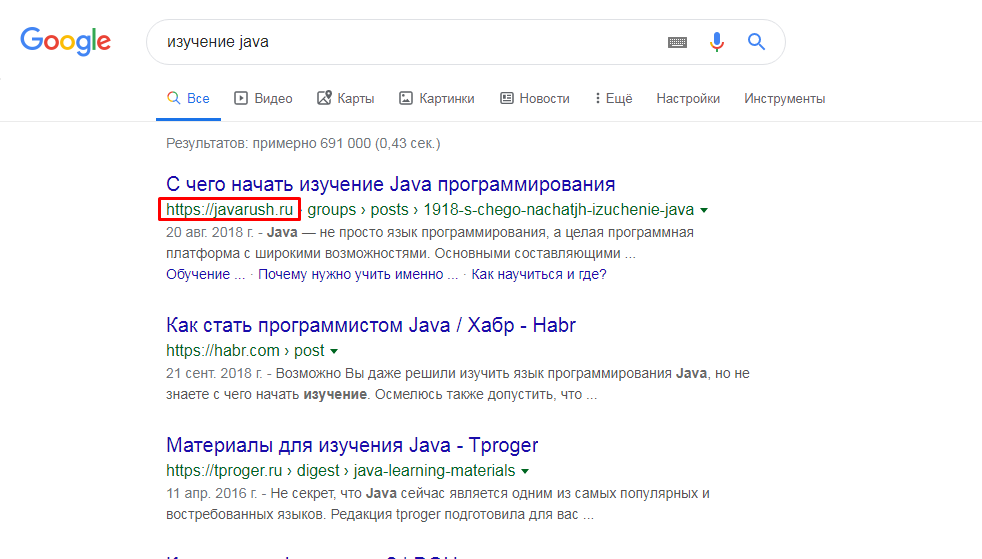Click into the search input field
The image size is (982, 559).
pos(400,42)
